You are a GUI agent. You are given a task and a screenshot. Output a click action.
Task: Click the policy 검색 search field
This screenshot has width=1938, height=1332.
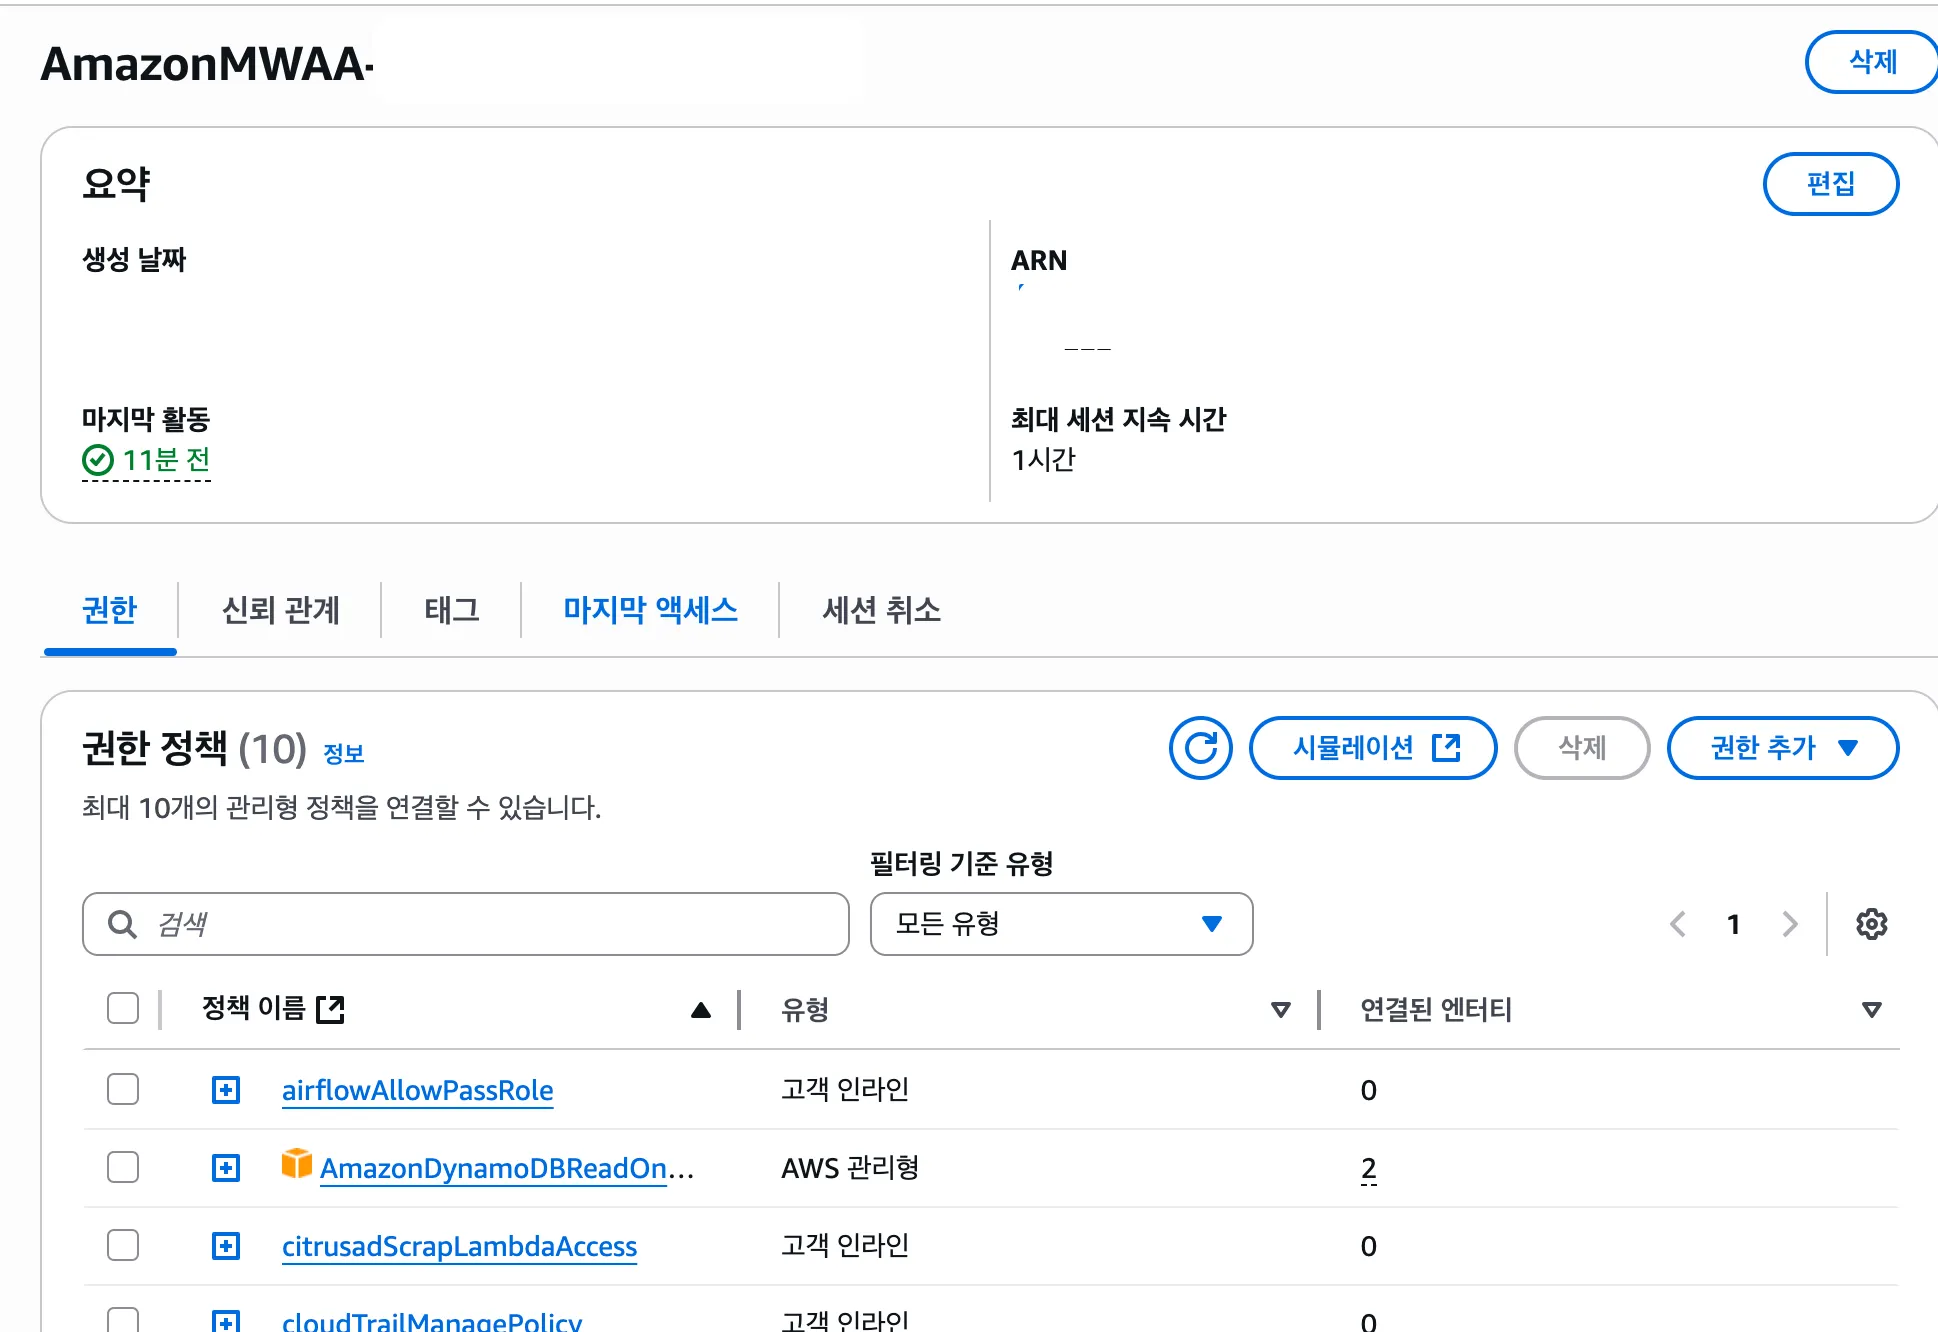click(480, 924)
